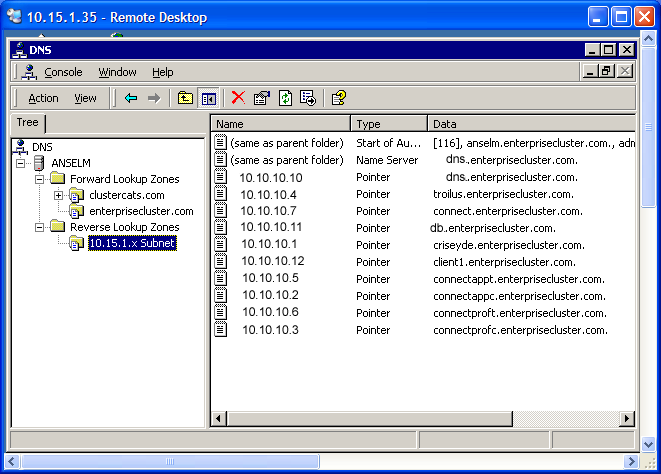Click the Refresh toolbar icon

[285, 98]
